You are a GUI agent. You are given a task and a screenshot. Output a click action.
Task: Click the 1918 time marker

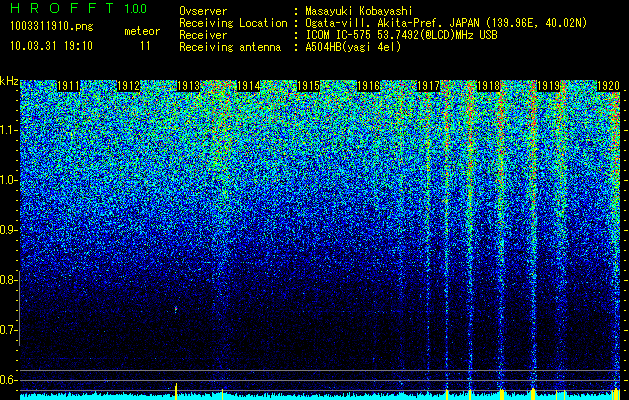click(x=488, y=86)
